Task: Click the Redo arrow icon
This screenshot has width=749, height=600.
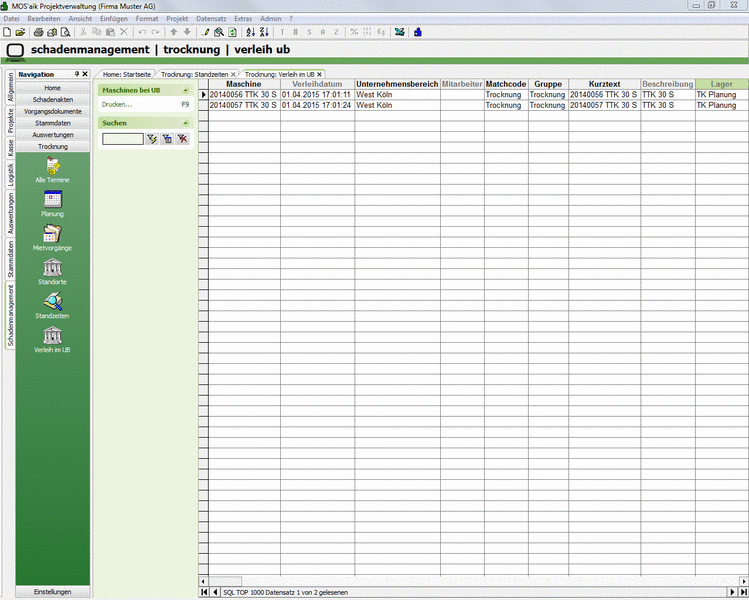Action: (x=155, y=32)
